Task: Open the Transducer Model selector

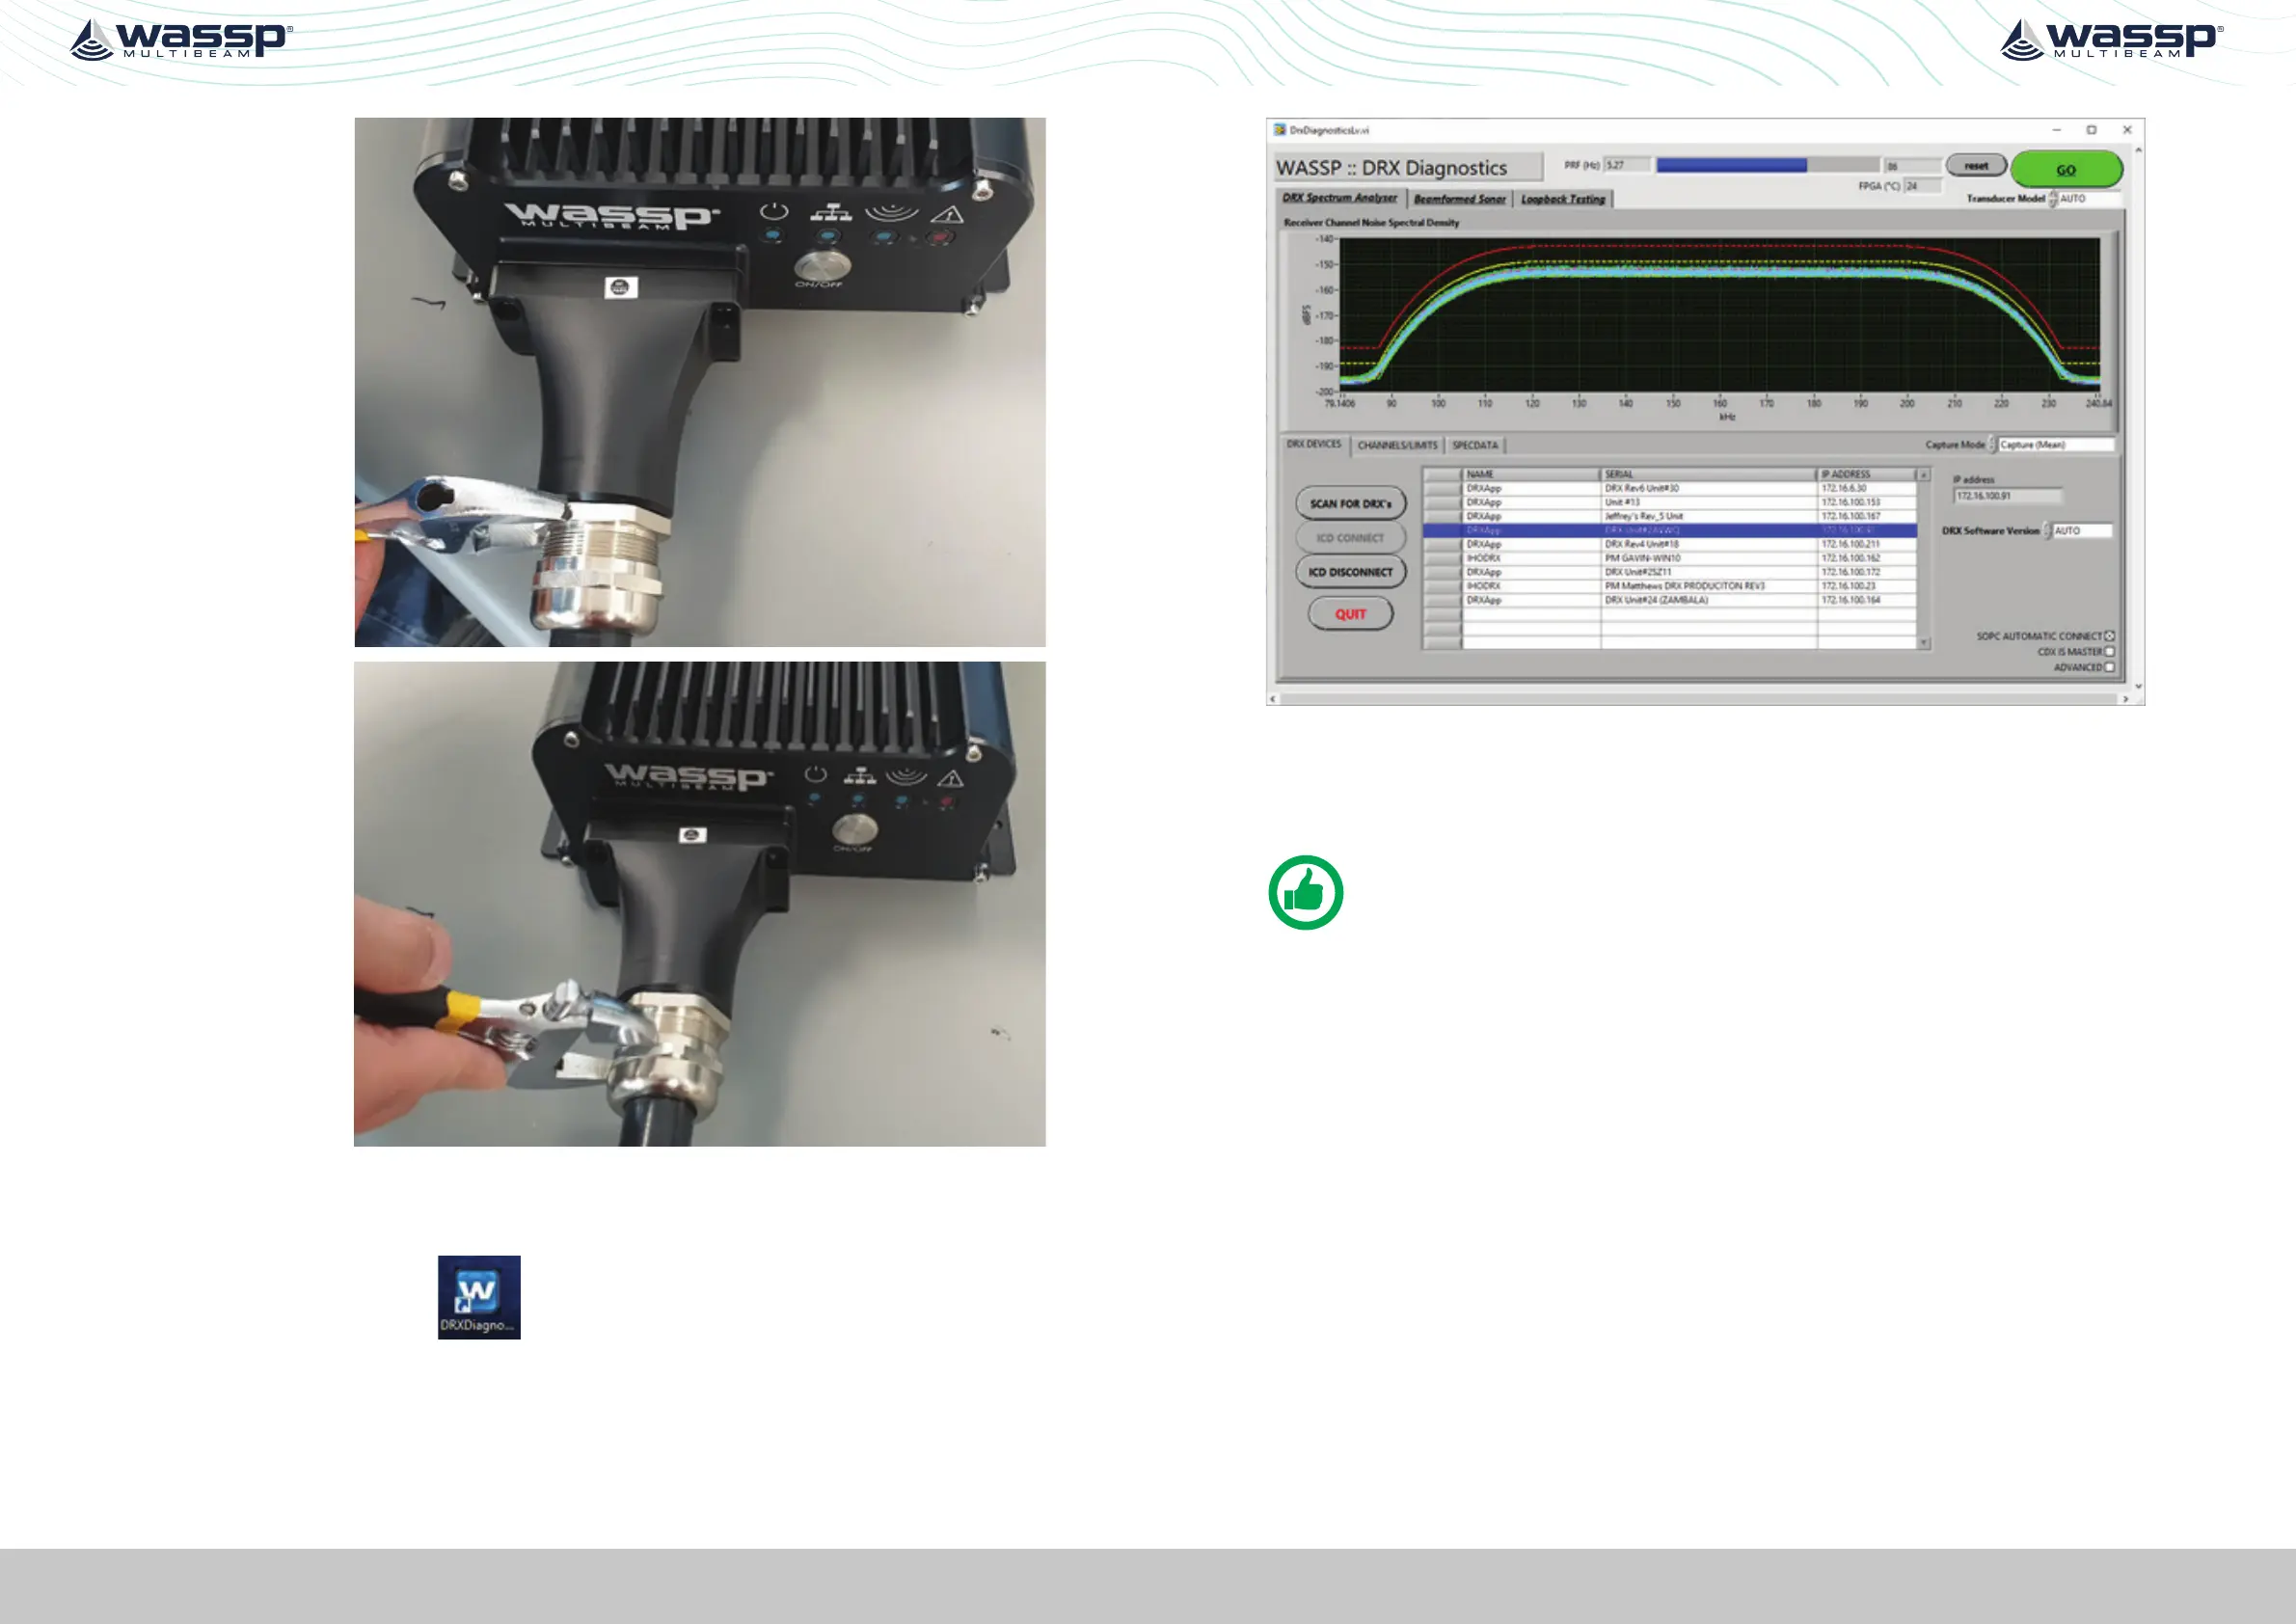Action: [x=2088, y=199]
